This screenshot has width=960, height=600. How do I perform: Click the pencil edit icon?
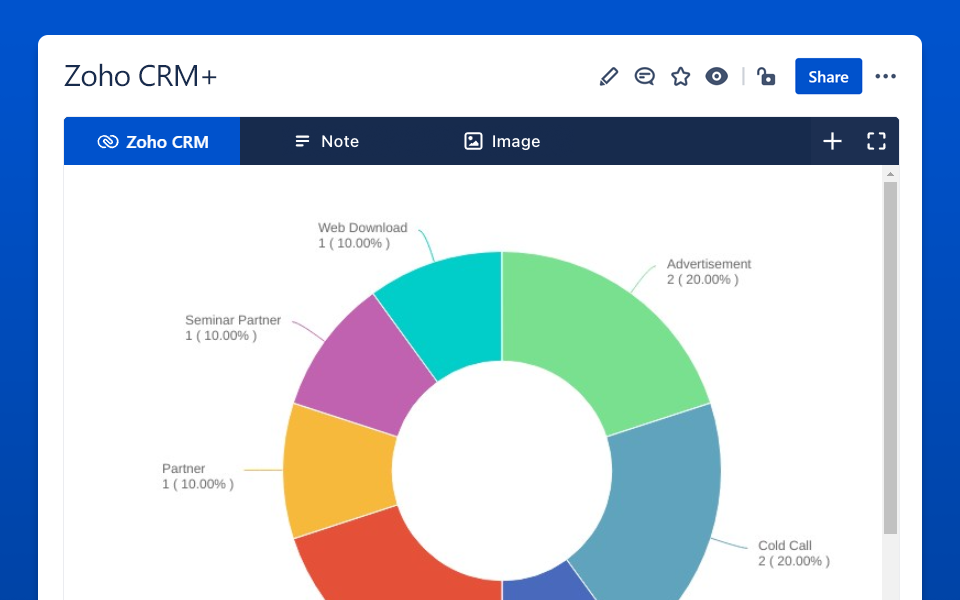pyautogui.click(x=609, y=77)
